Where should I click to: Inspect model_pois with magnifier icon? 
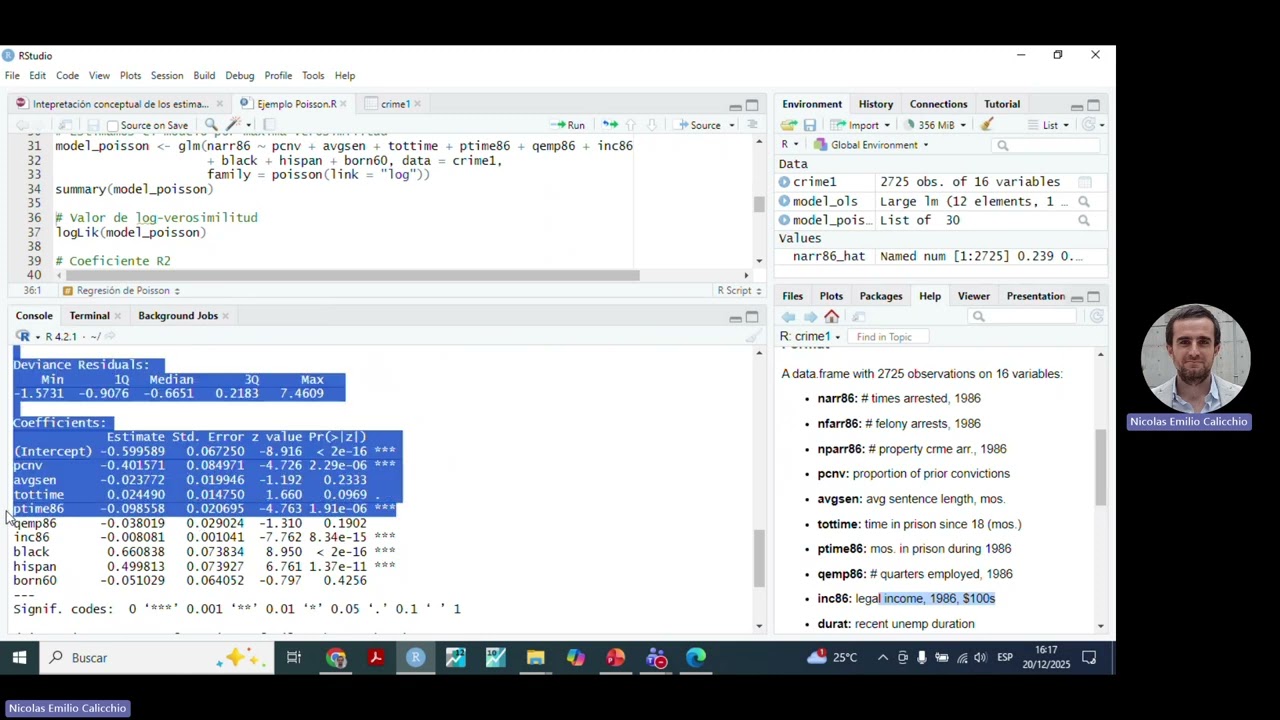pos(1084,220)
